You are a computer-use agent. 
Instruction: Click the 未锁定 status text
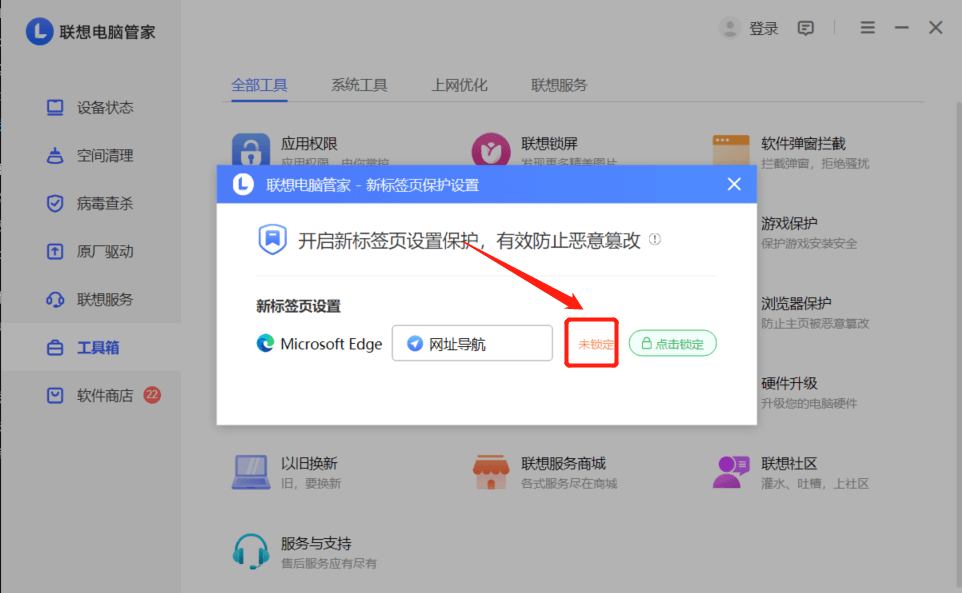click(596, 344)
